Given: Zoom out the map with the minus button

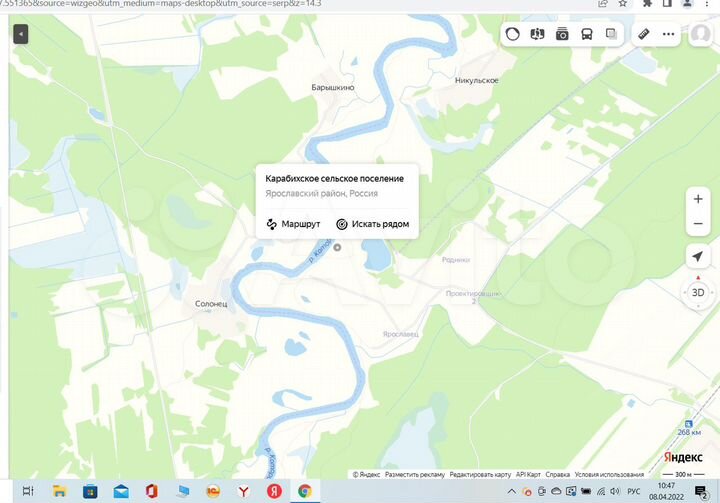Looking at the screenshot, I should [x=698, y=224].
